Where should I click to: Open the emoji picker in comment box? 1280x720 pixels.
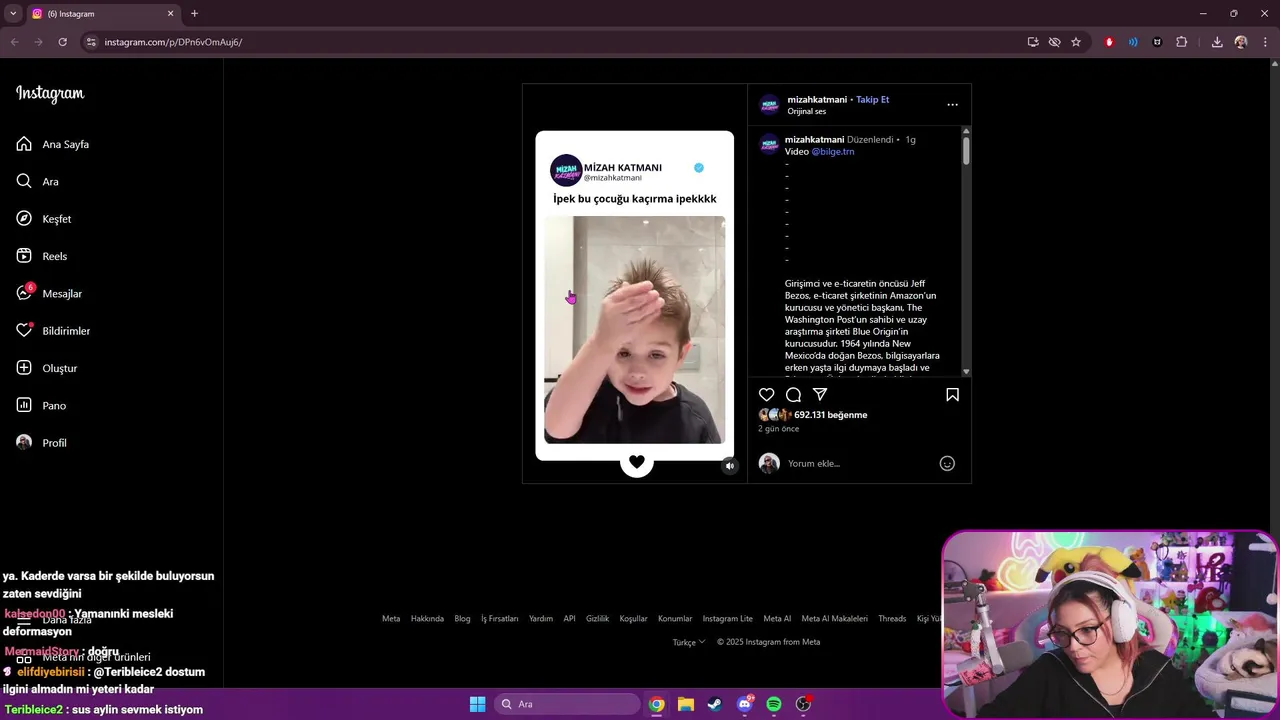(947, 463)
